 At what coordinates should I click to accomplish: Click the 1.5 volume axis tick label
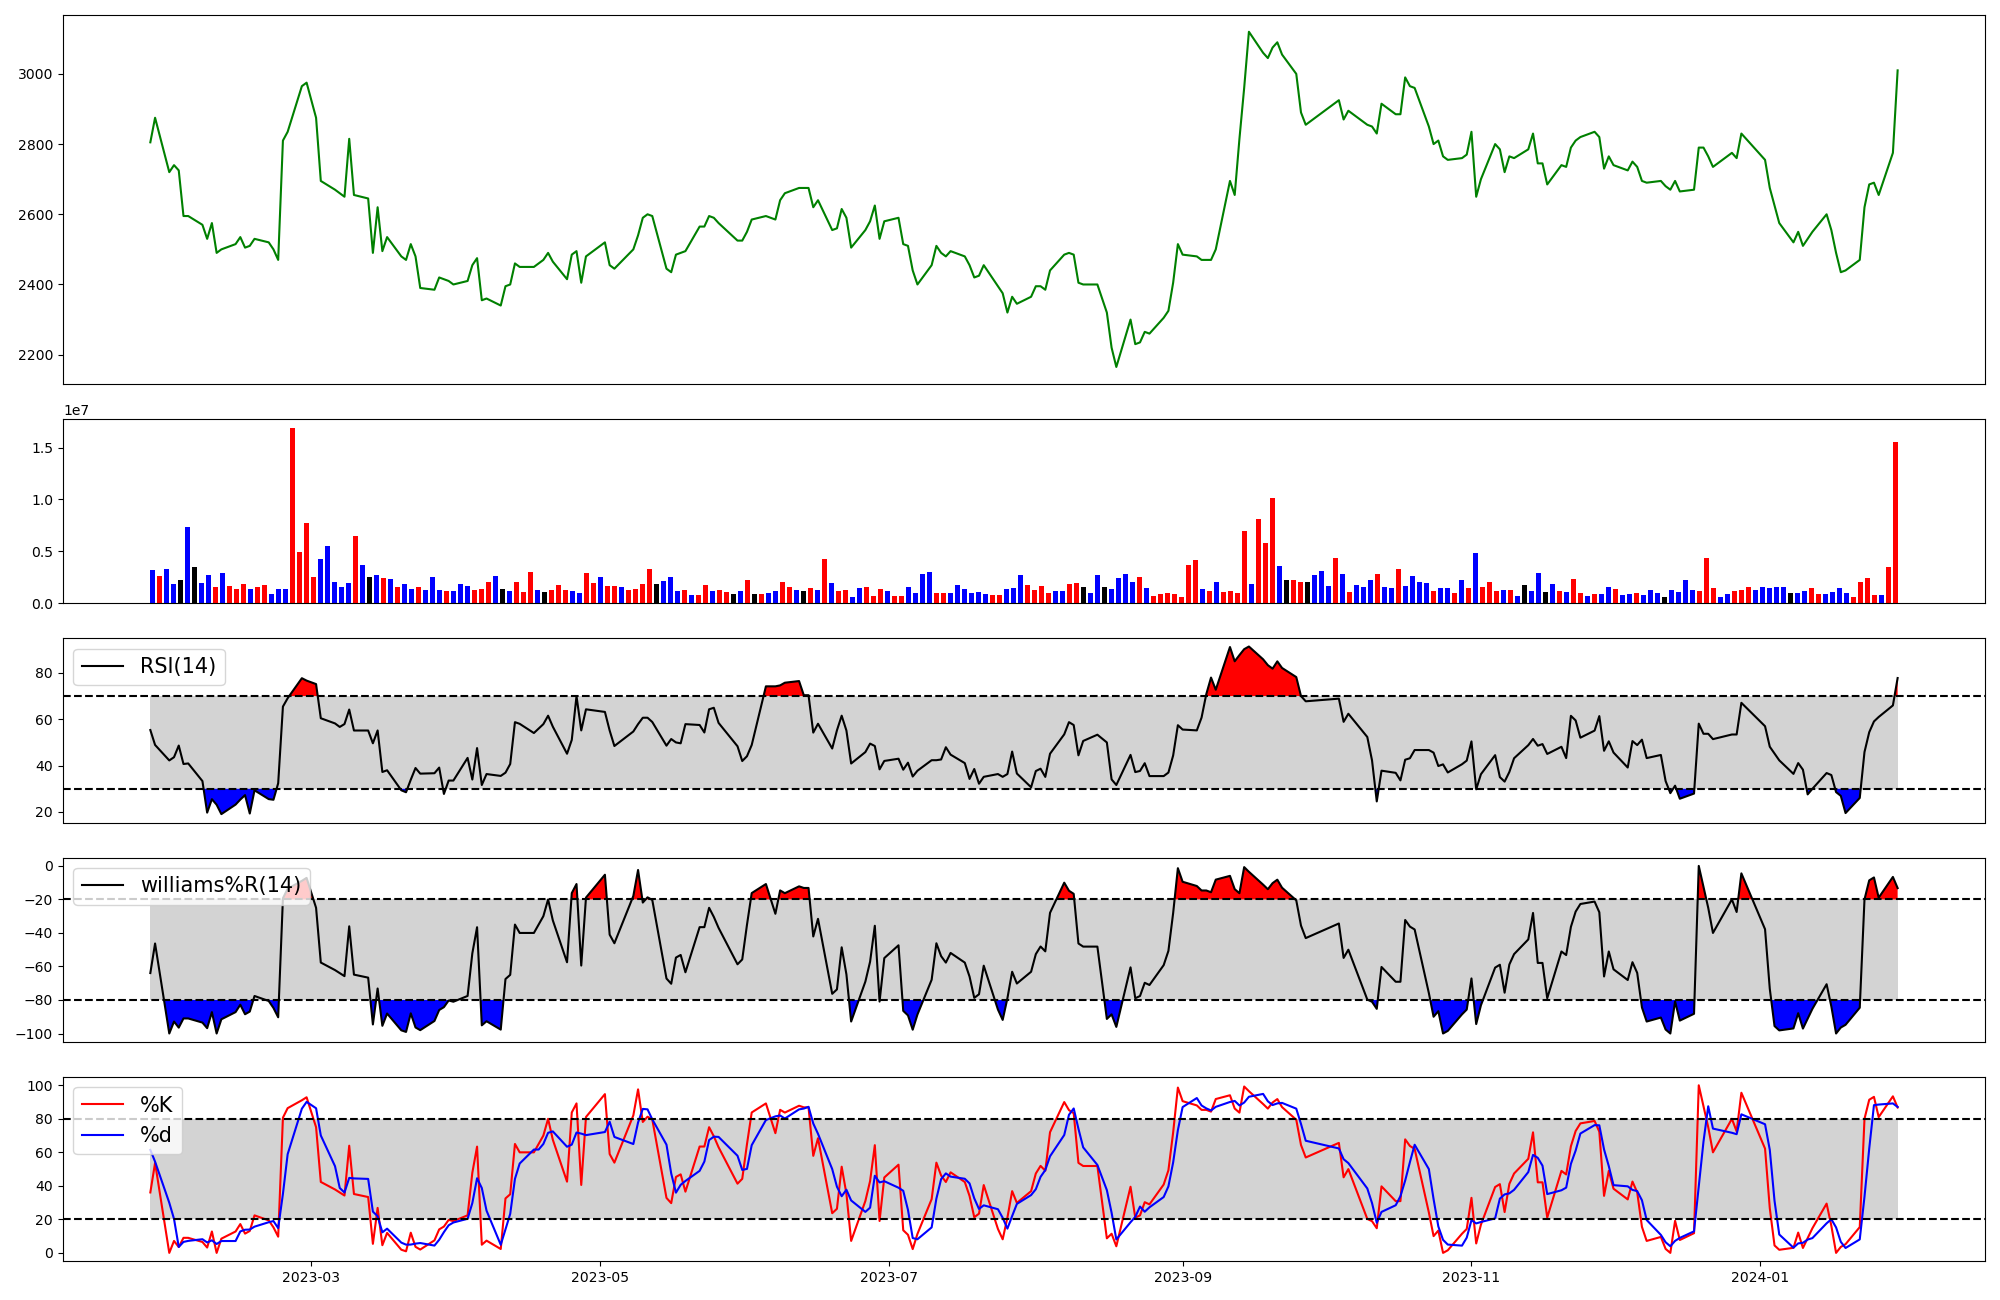point(43,448)
